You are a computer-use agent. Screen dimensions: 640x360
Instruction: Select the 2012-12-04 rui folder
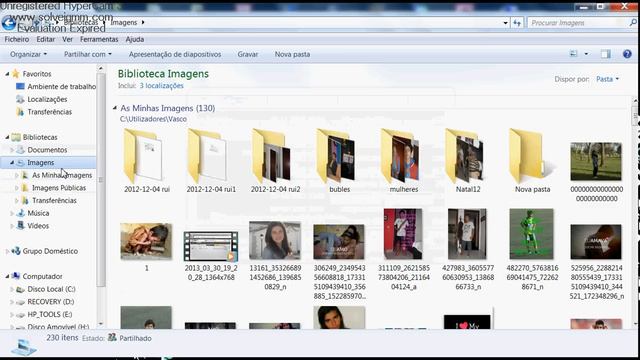pyautogui.click(x=147, y=160)
